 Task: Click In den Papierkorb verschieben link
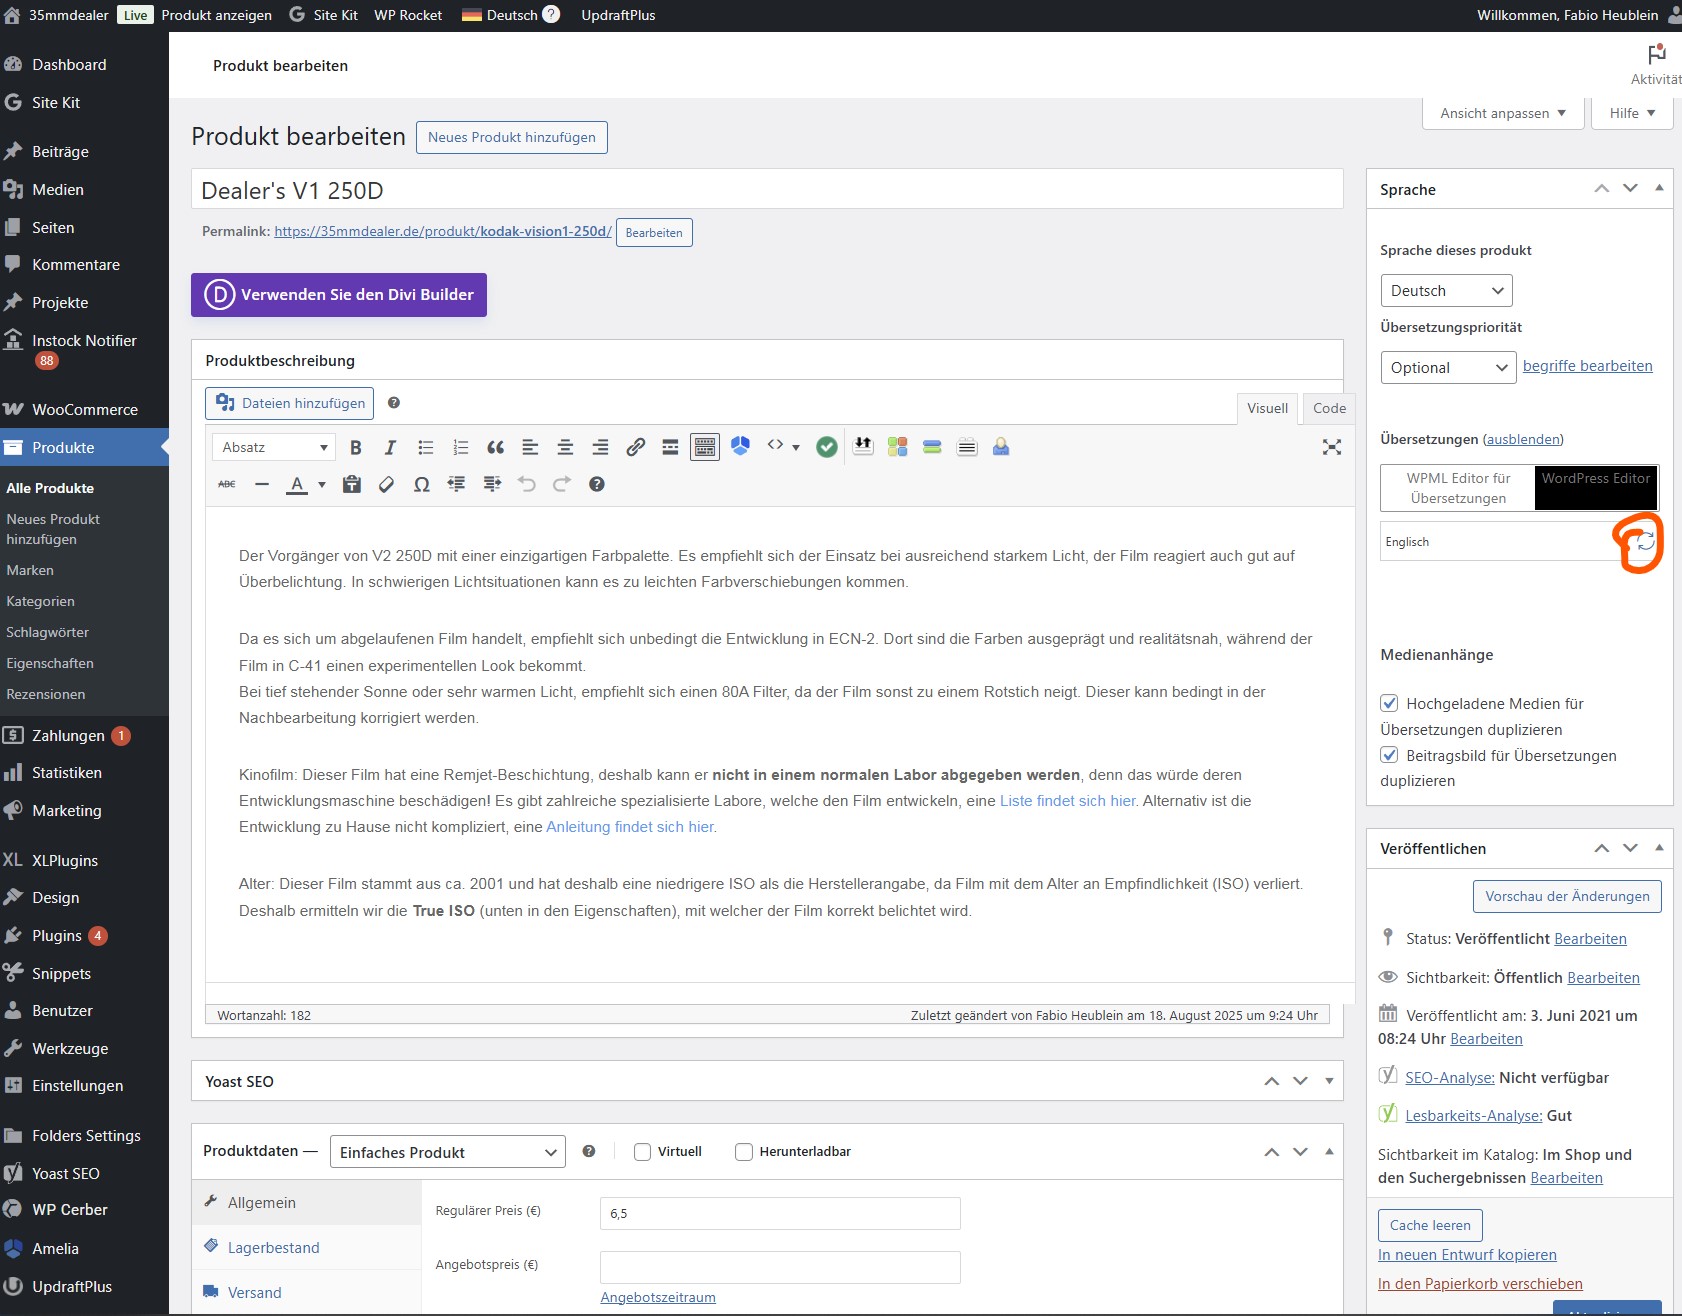1480,1284
